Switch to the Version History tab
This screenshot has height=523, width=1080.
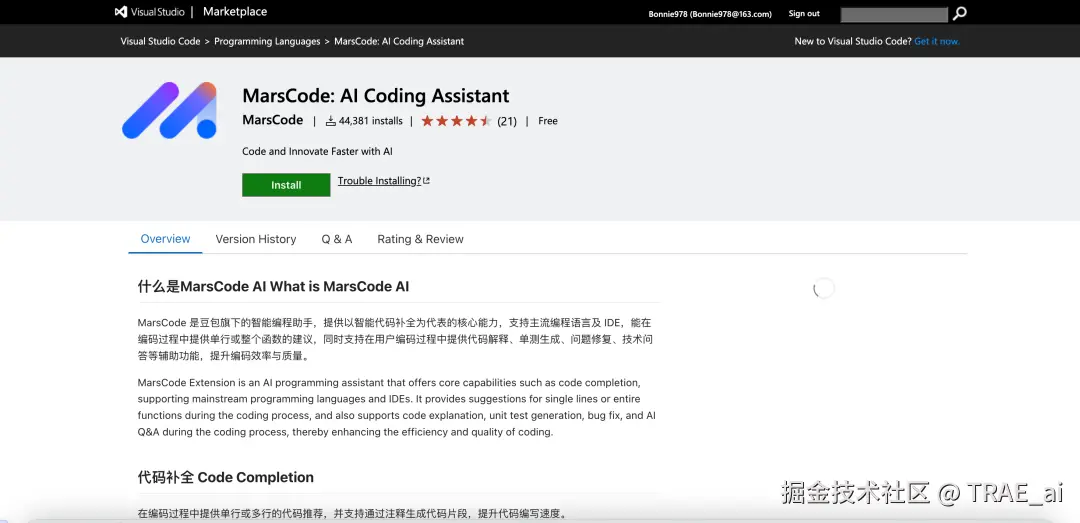pos(256,239)
